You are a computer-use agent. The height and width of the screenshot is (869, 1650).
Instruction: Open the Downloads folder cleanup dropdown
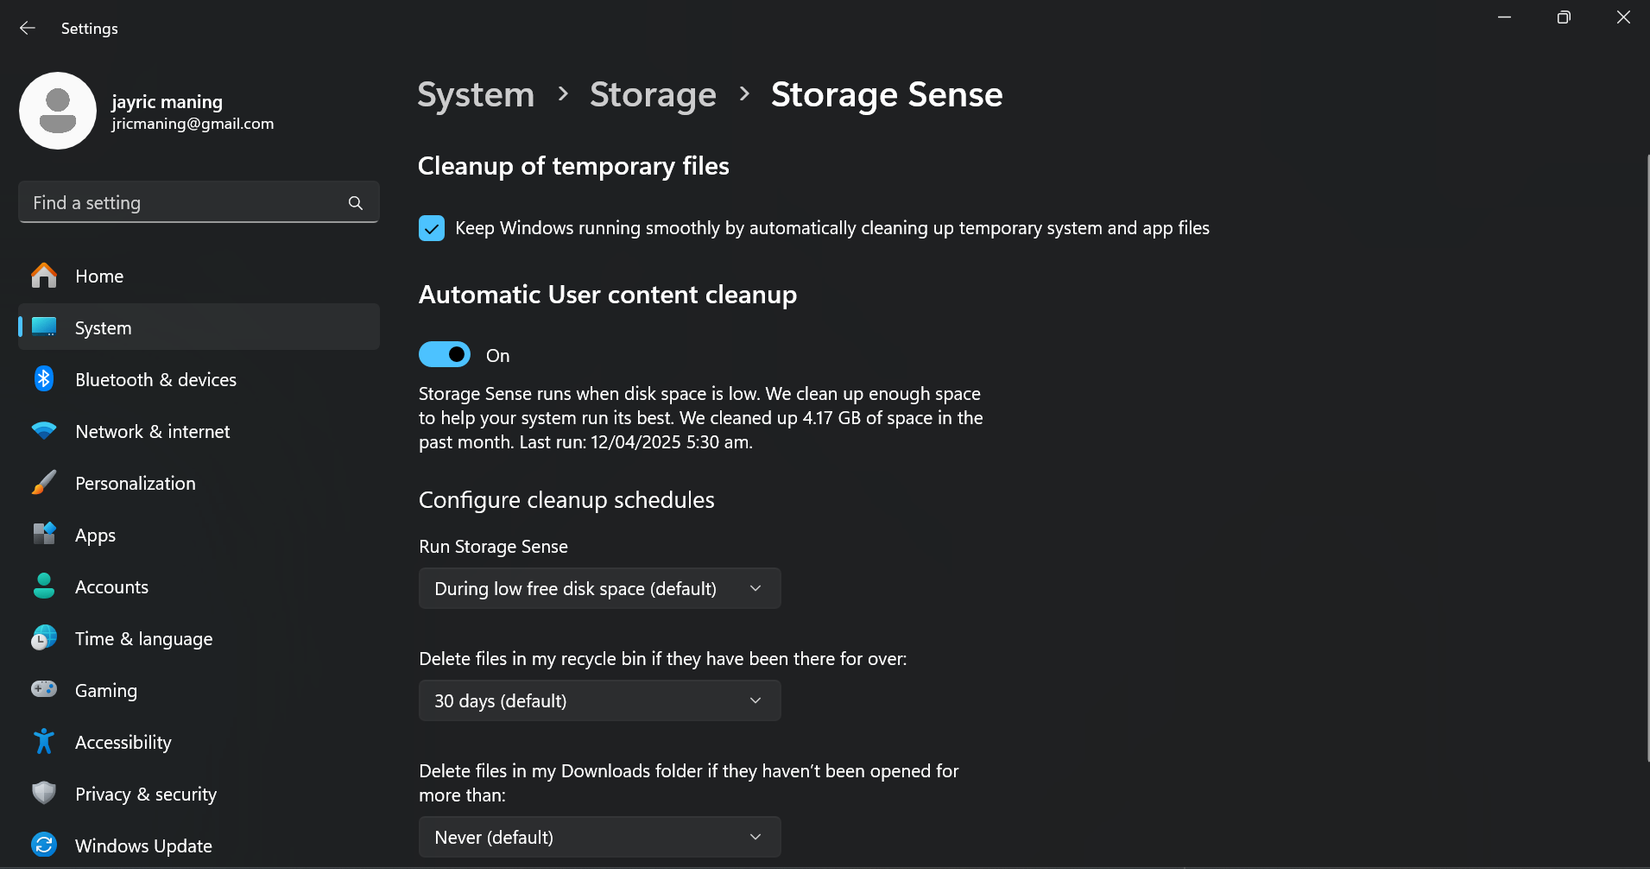click(599, 837)
